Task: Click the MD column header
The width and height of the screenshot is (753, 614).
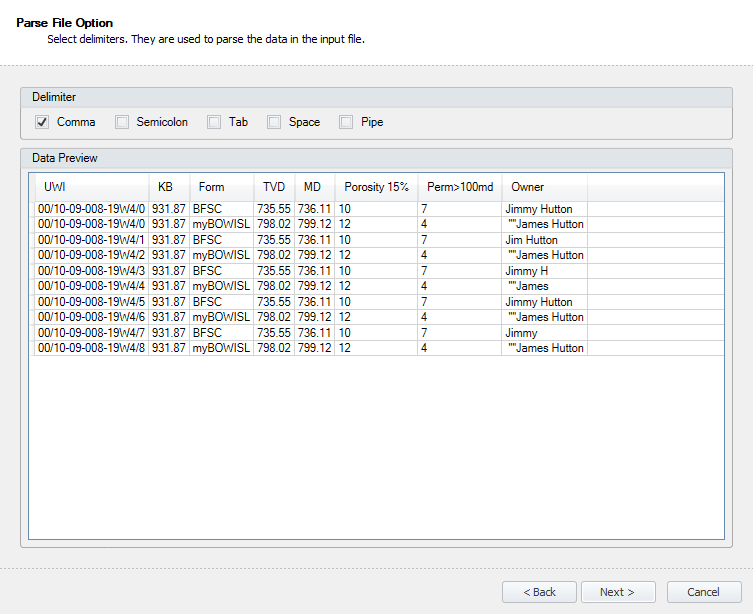Action: tap(315, 187)
